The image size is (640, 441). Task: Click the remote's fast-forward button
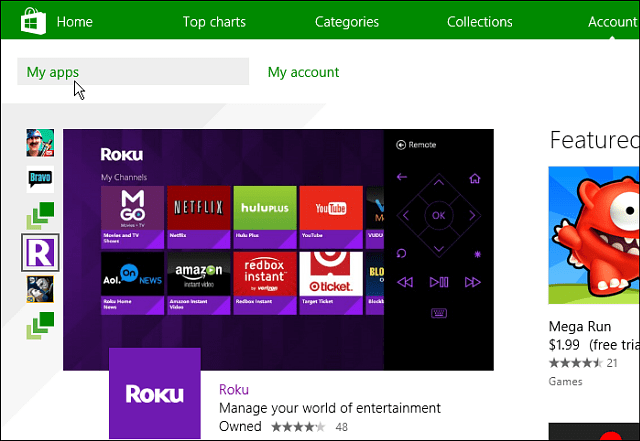pyautogui.click(x=473, y=282)
